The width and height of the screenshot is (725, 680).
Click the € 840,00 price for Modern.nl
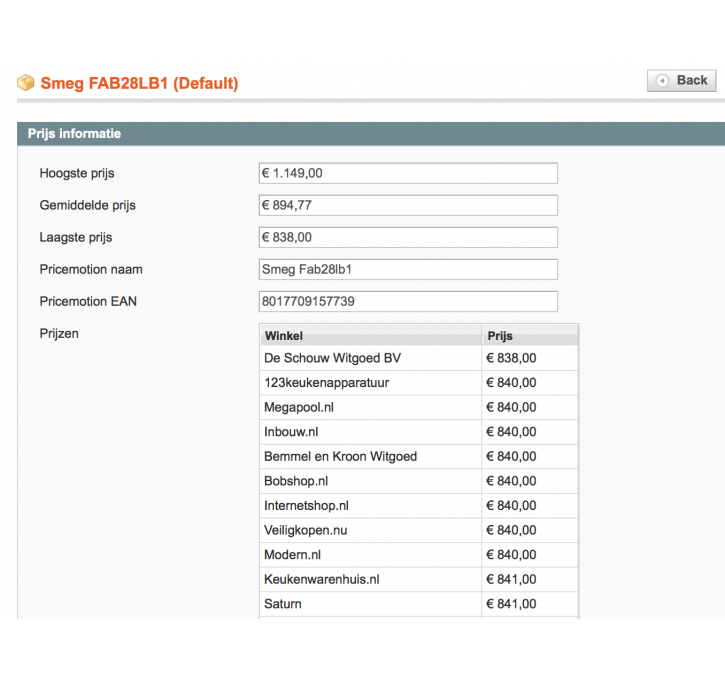(511, 555)
